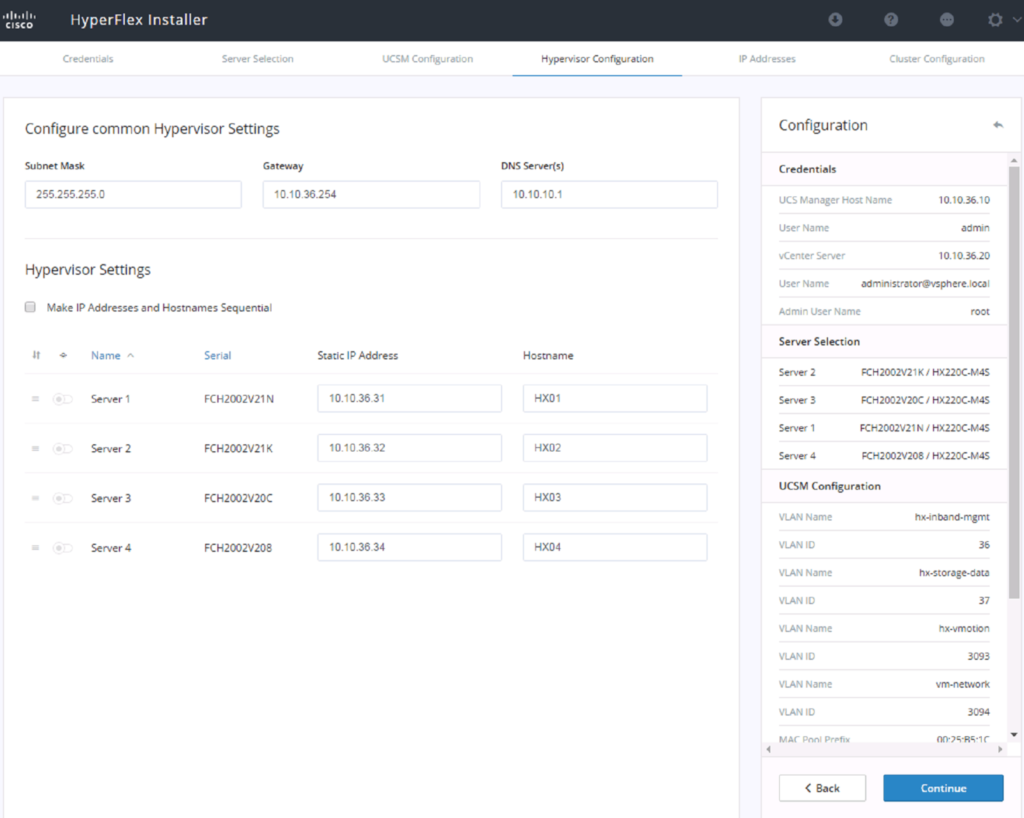Click the chat bubble icon in header
The height and width of the screenshot is (818, 1024).
point(946,20)
